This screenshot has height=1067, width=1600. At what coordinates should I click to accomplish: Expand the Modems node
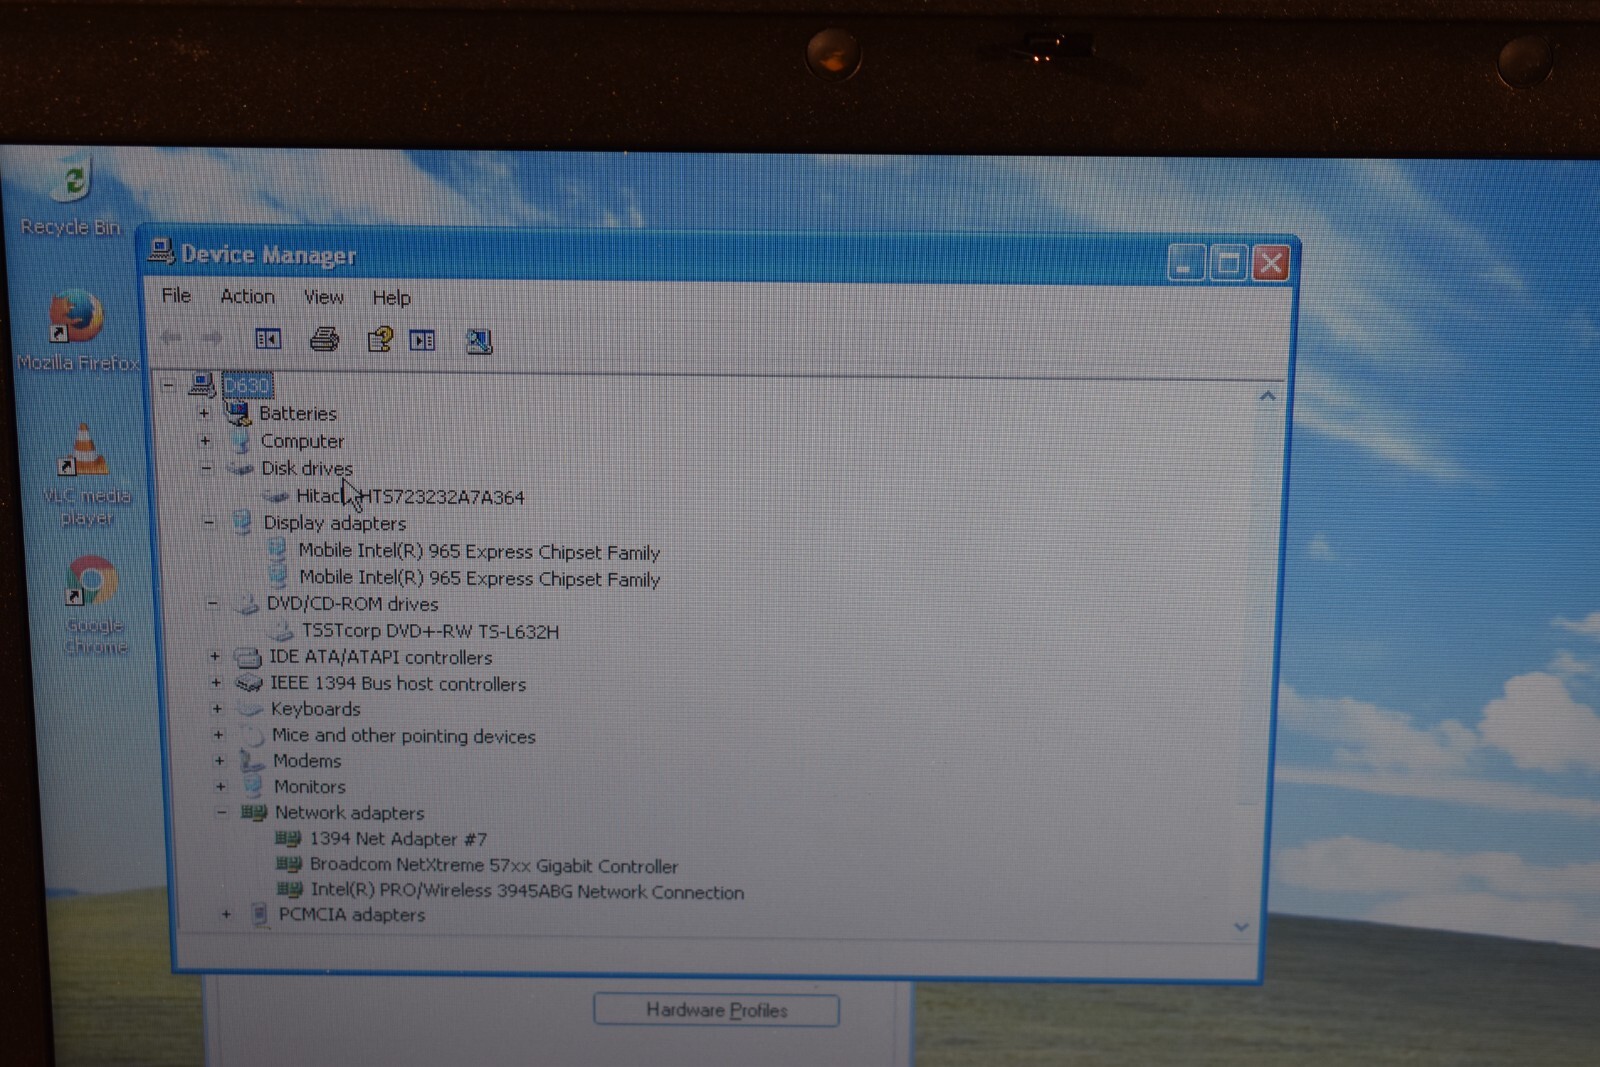[x=219, y=761]
